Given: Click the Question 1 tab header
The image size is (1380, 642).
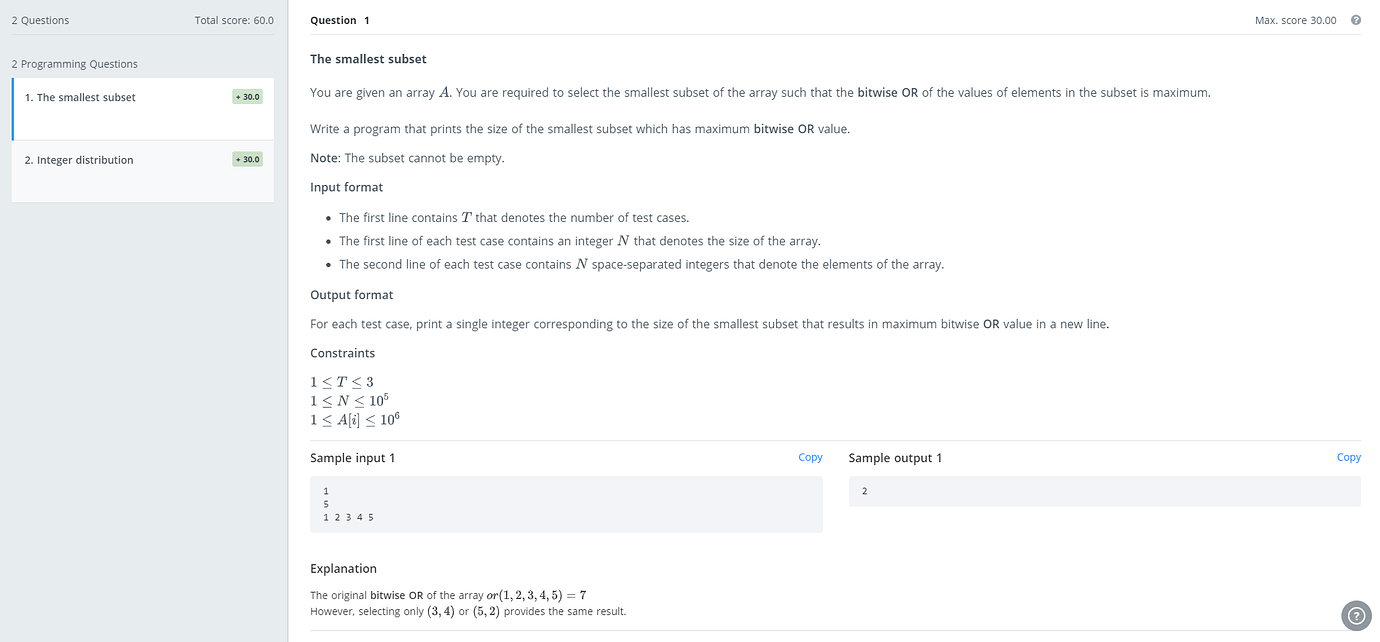Looking at the screenshot, I should pyautogui.click(x=339, y=19).
